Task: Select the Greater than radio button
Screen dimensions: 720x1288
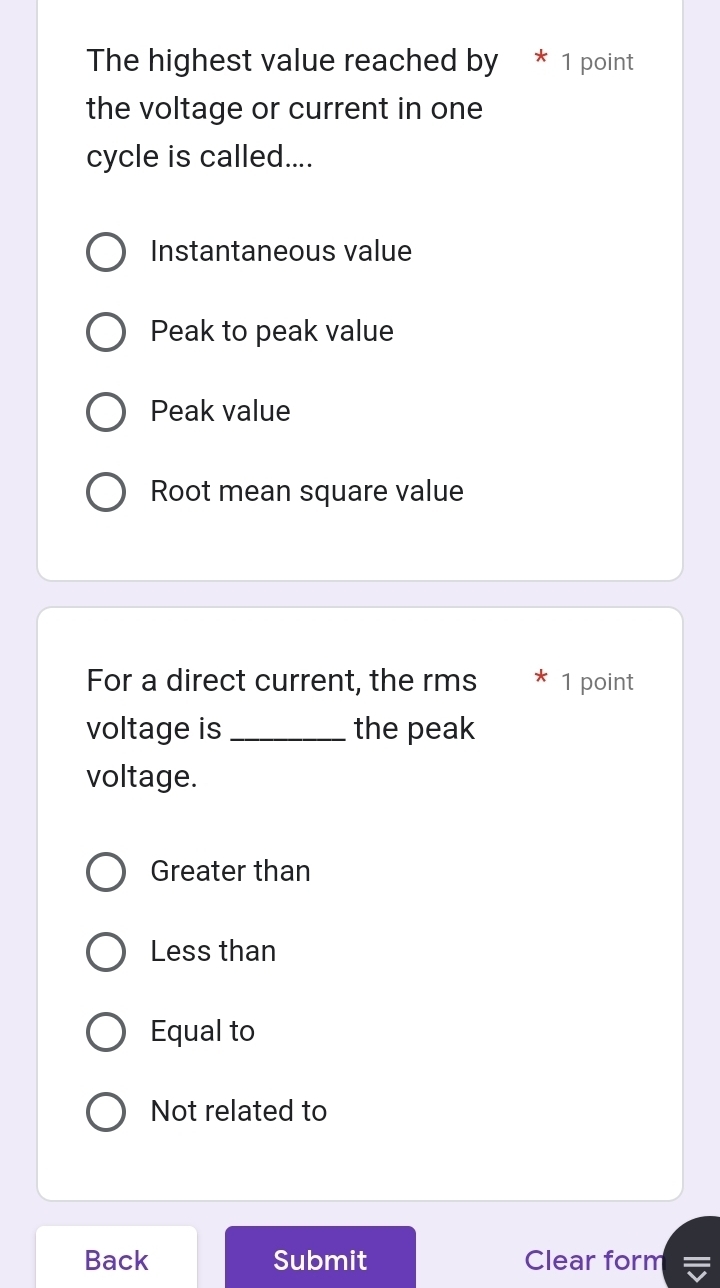Action: tap(106, 872)
